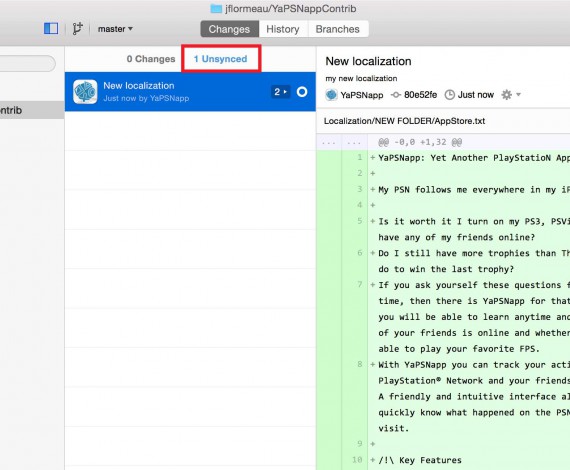The height and width of the screenshot is (470, 570).
Task: Click the repository folder icon in title
Action: (216, 9)
